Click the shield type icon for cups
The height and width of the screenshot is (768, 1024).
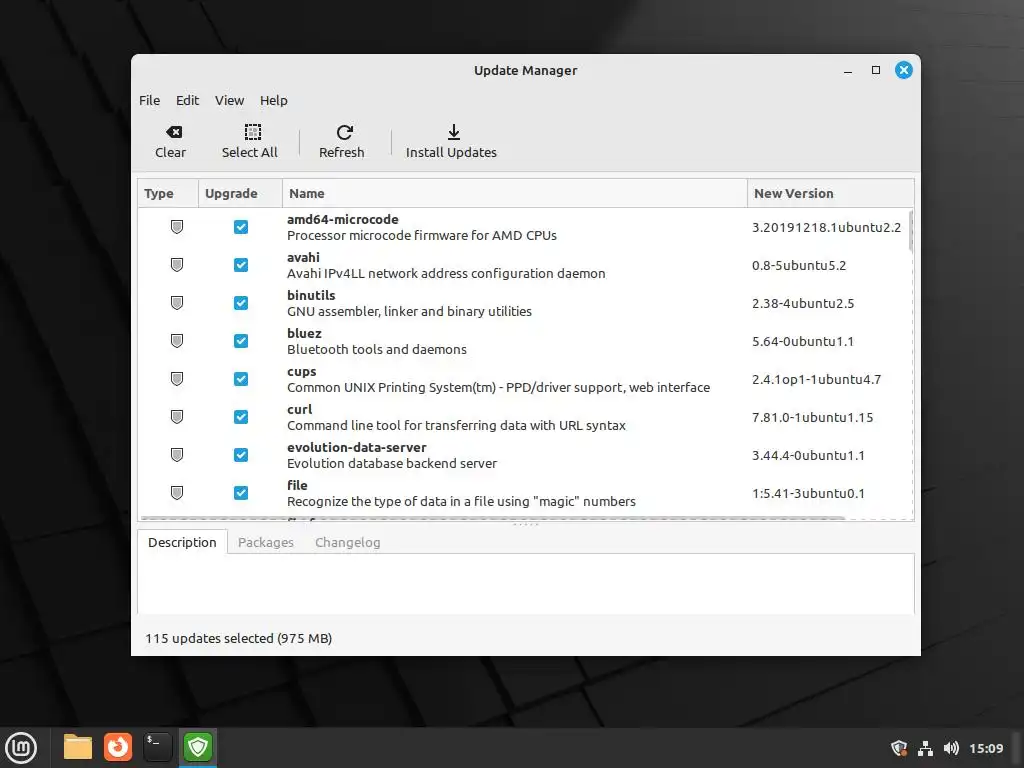(x=176, y=379)
